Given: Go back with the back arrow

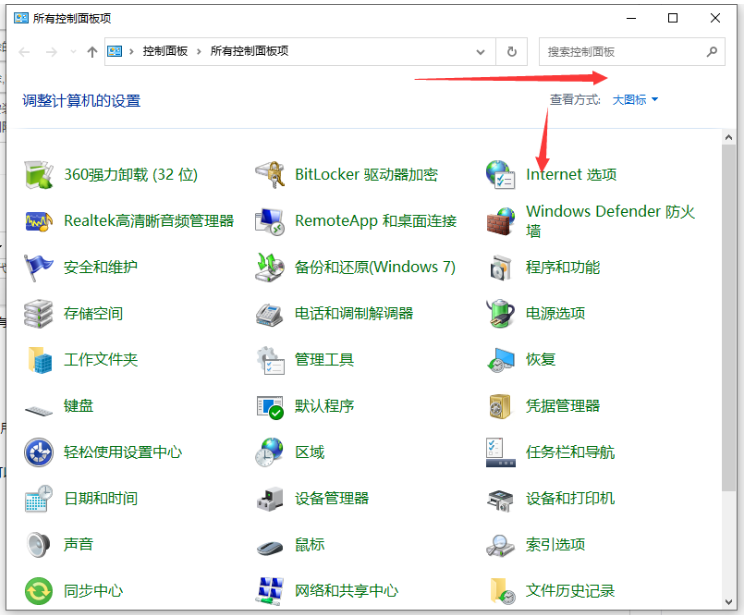Looking at the screenshot, I should pyautogui.click(x=24, y=52).
